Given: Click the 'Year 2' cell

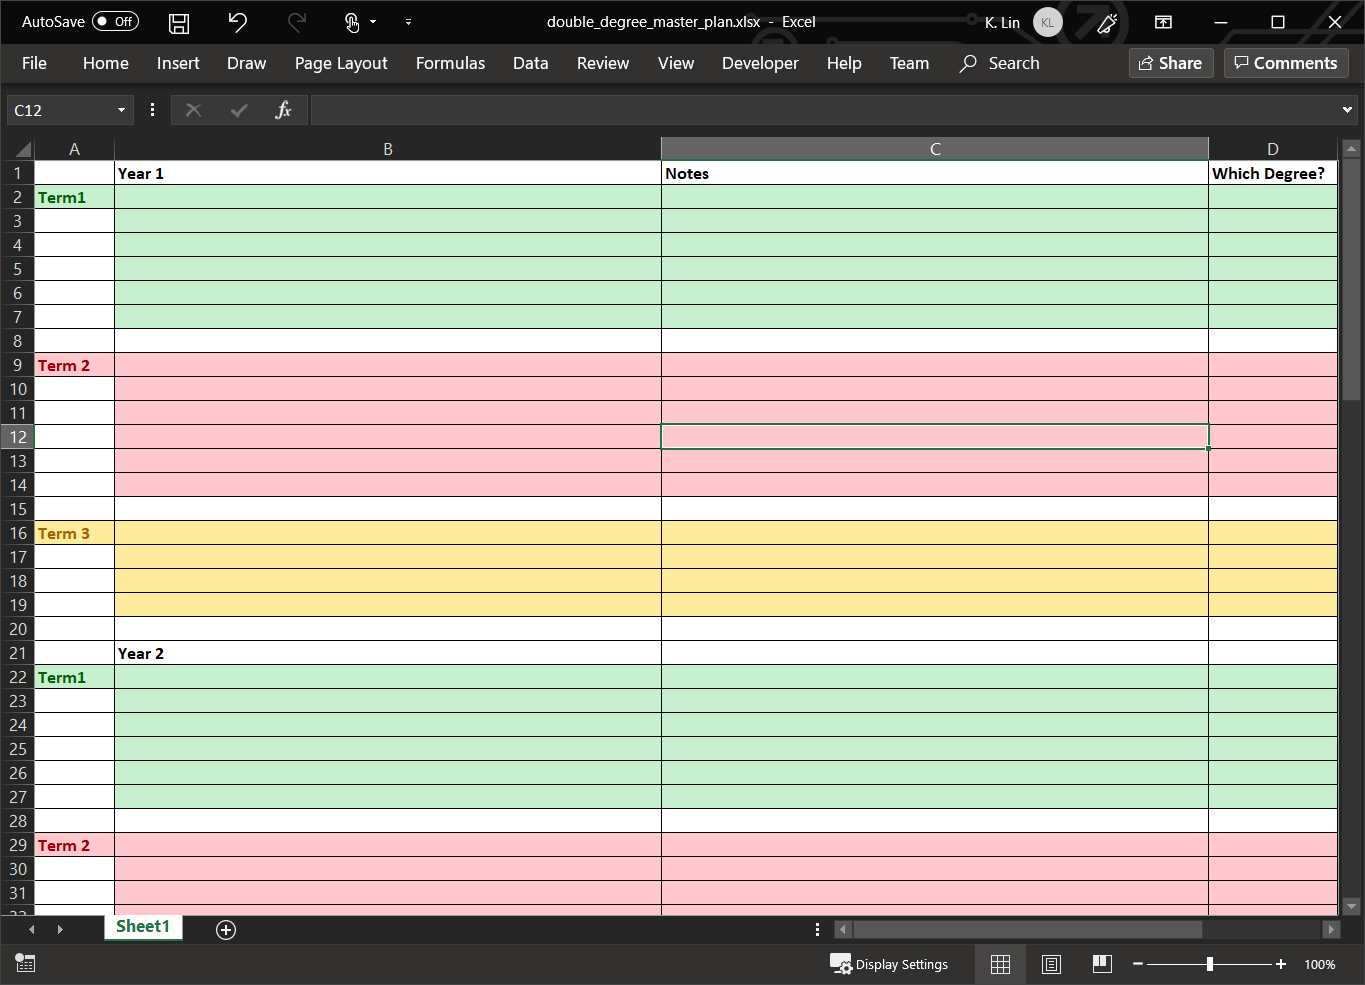Looking at the screenshot, I should click(388, 653).
